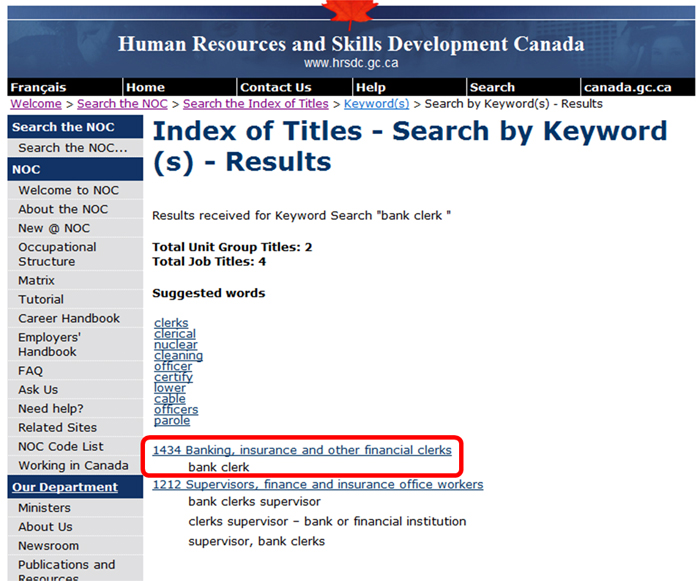Click 'bank clerks supervisor' job title
Viewport: 700px width, 581px height.
pos(254,502)
